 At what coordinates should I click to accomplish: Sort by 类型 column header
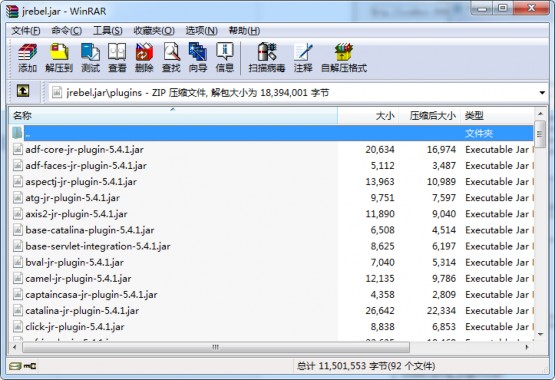coord(497,115)
